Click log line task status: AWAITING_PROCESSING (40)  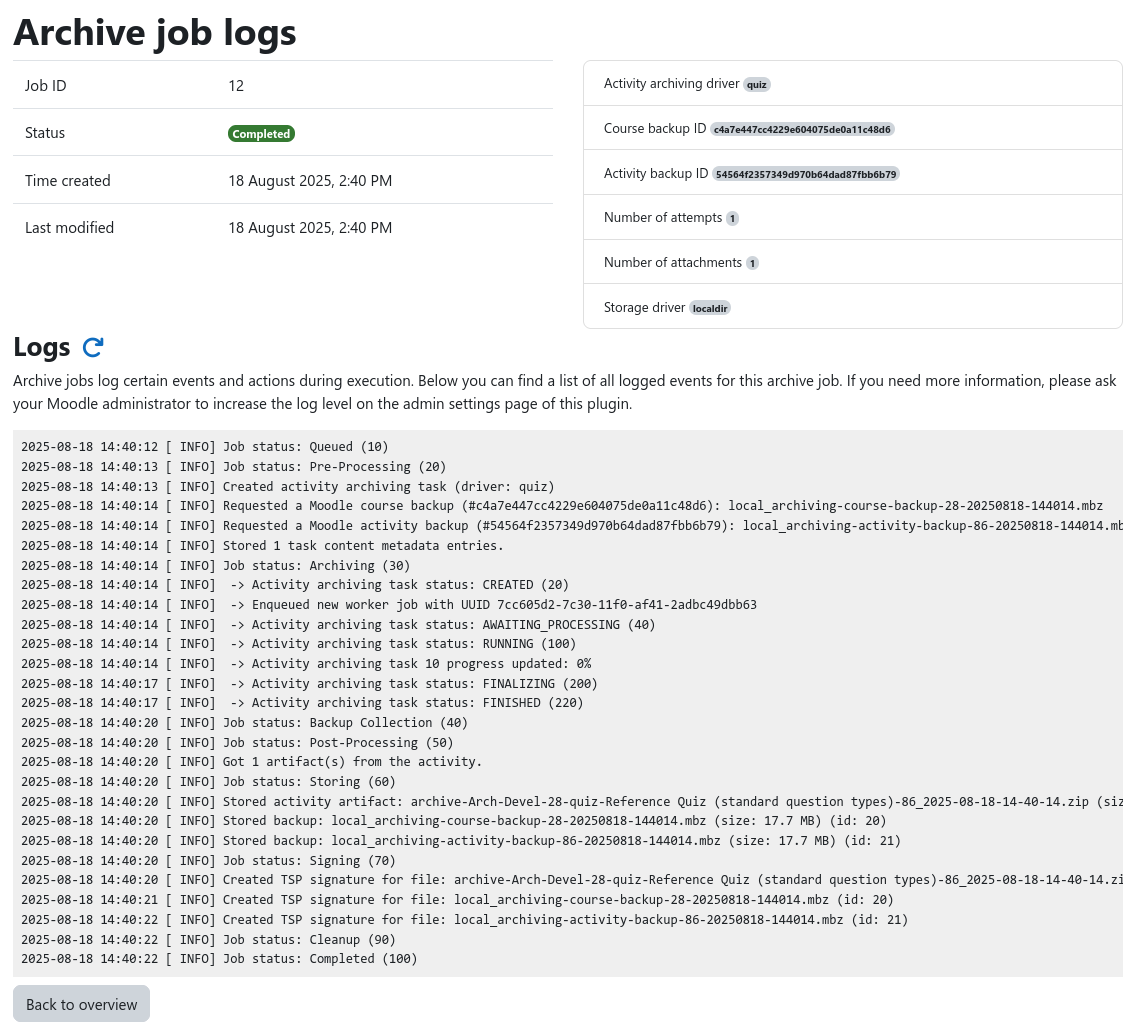pyautogui.click(x=338, y=624)
